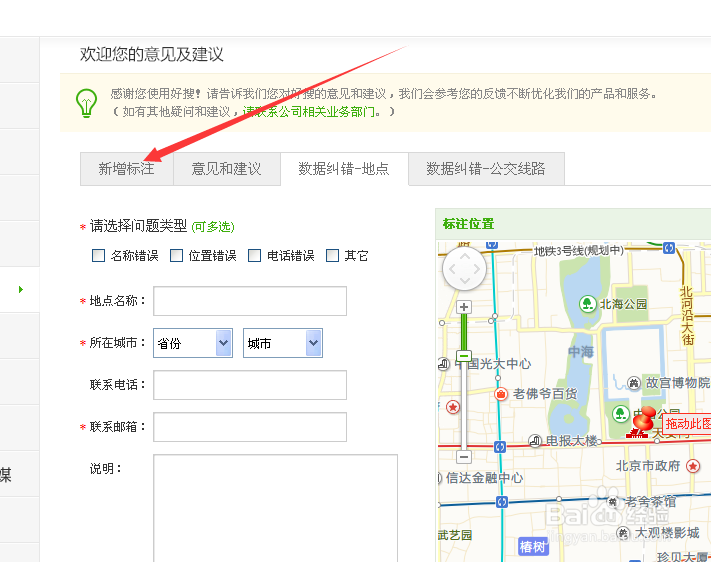The height and width of the screenshot is (562, 711).
Task: Open the 数据纠错-公交线路 tab
Action: click(x=486, y=169)
